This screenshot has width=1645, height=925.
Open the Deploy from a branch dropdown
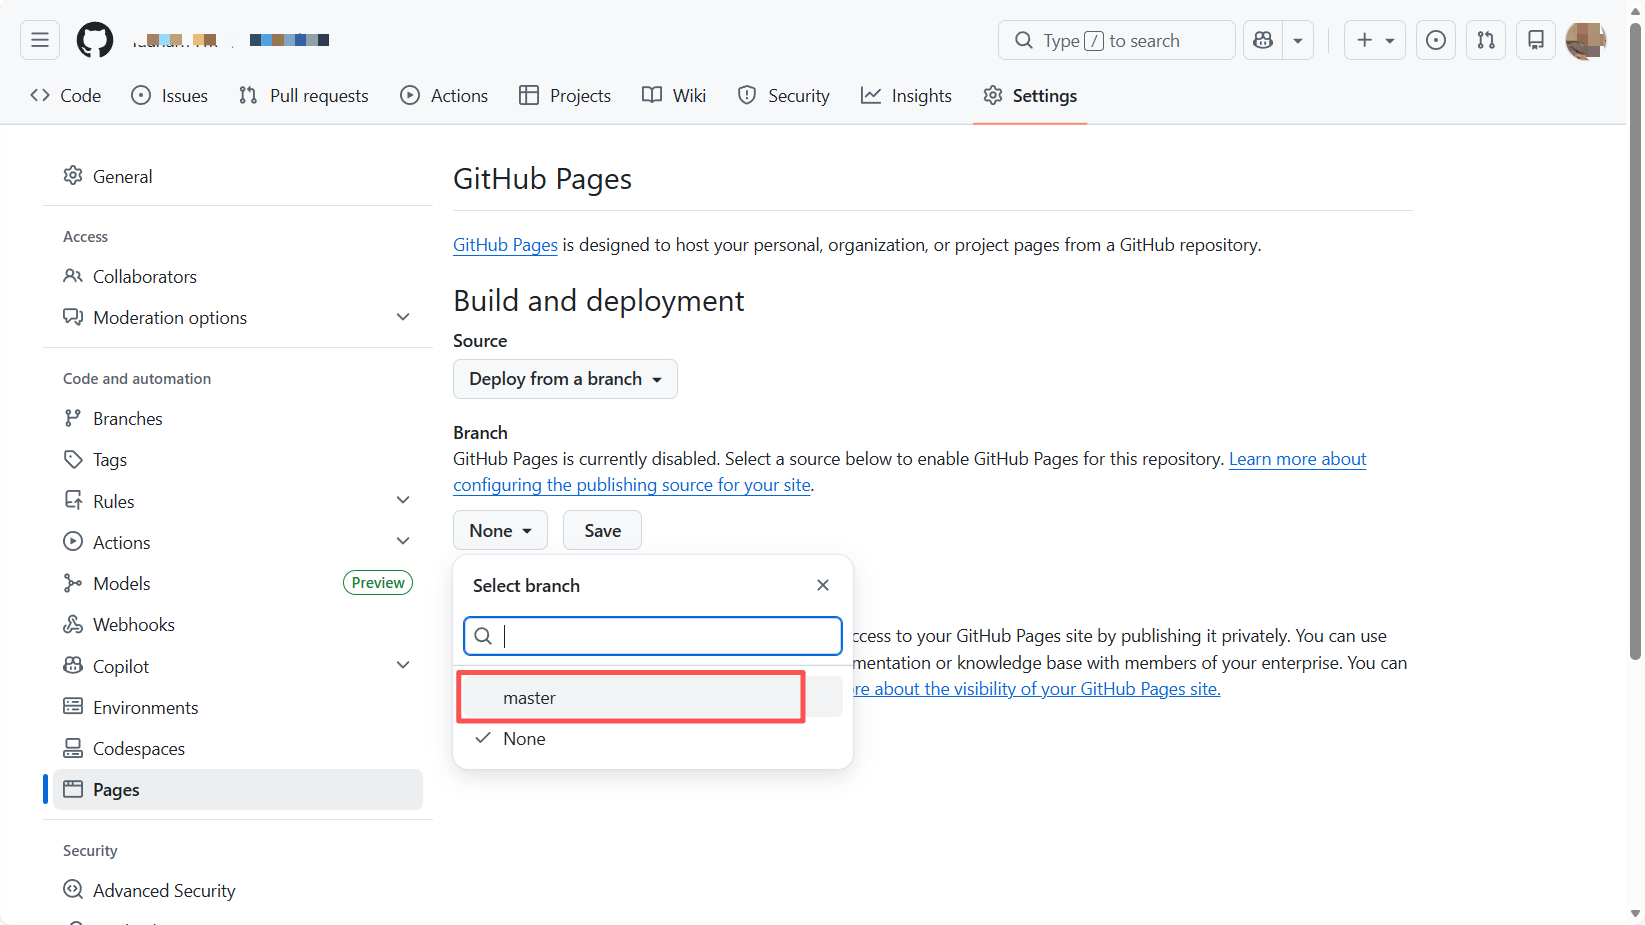565,379
